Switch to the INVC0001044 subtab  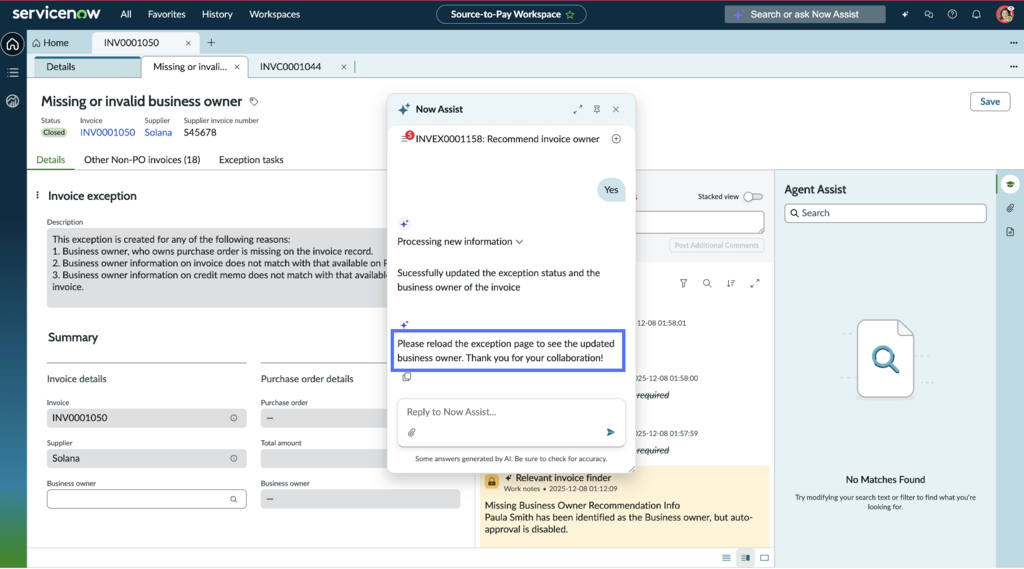pyautogui.click(x=291, y=67)
